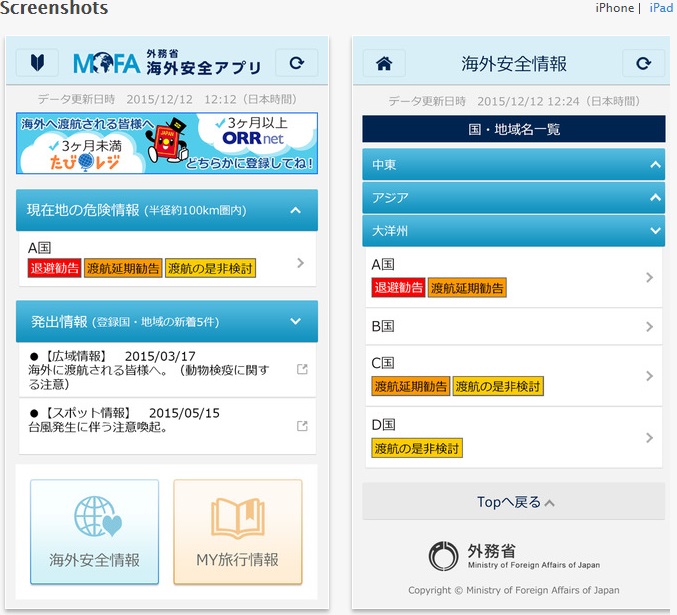
Task: Click 渡航の是非検討 yellow tag in left A国 row
Action: pos(210,268)
